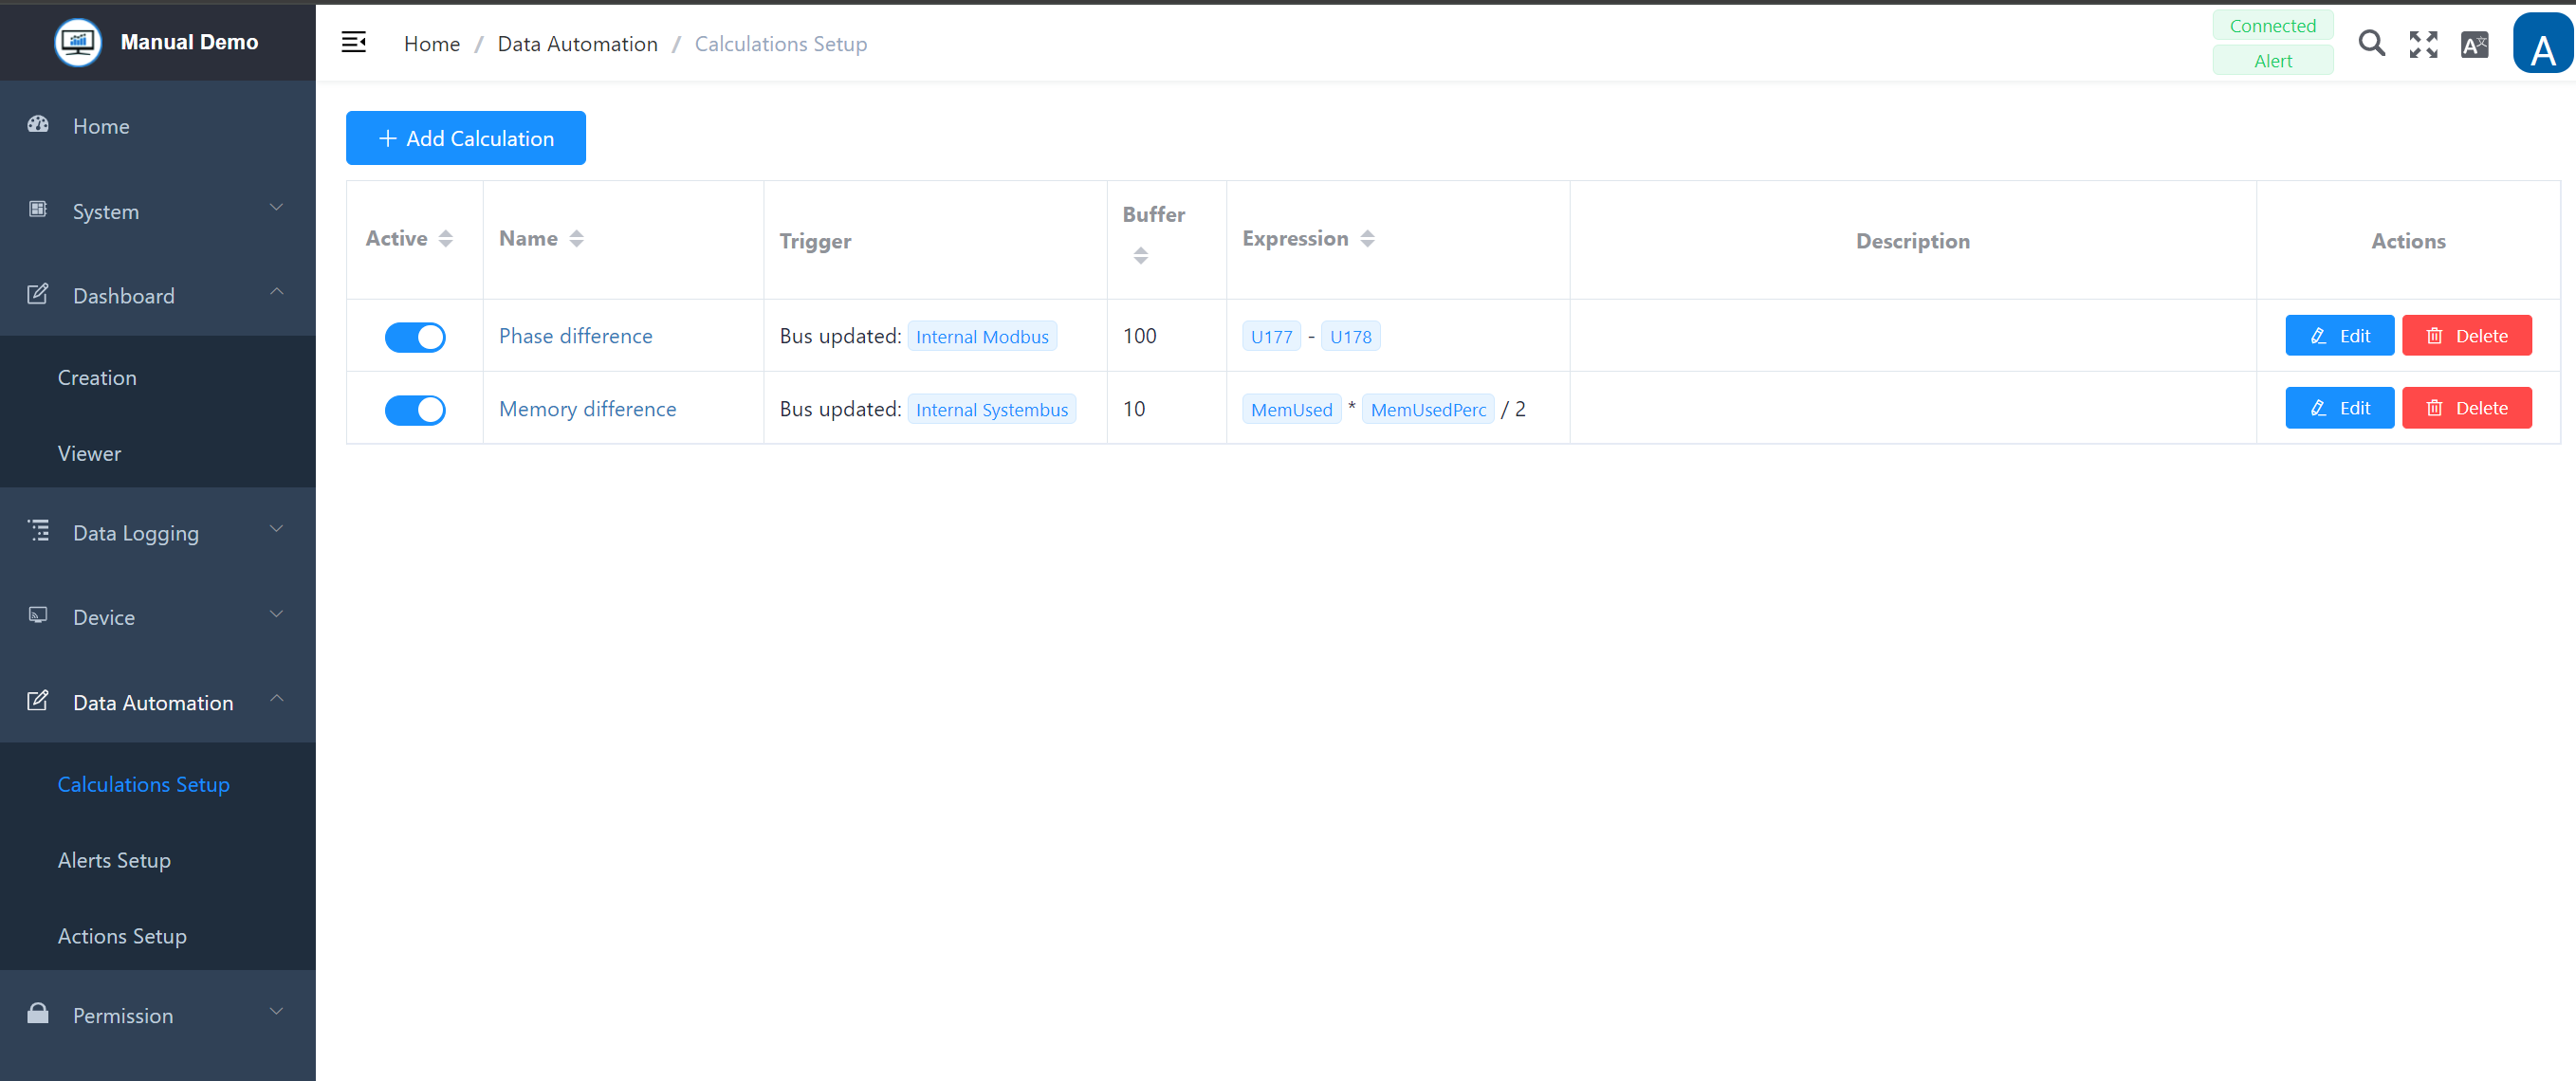Disable the Memory difference active toggle
Viewport: 2576px width, 1081px height.
415,410
